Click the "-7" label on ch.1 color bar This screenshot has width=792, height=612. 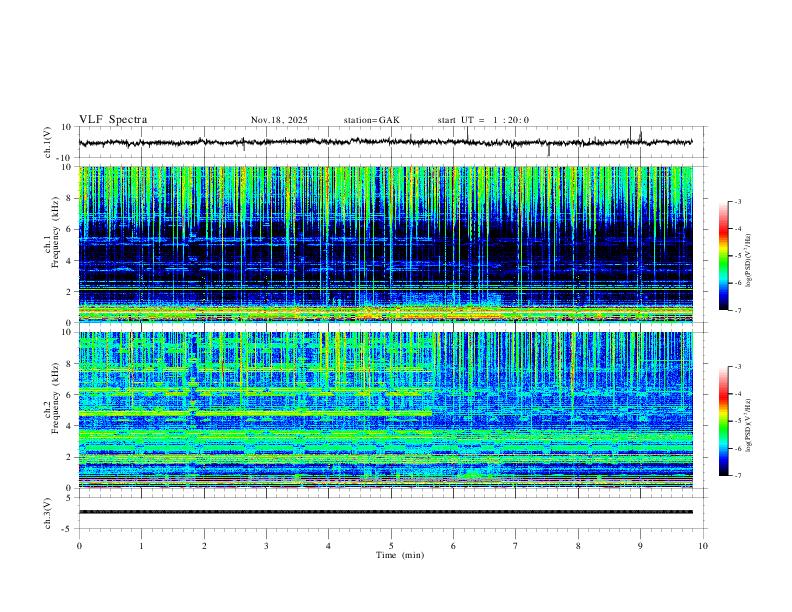[738, 310]
